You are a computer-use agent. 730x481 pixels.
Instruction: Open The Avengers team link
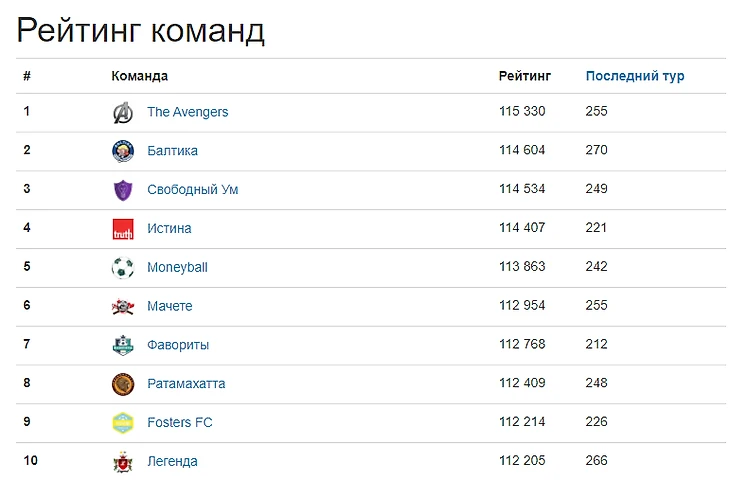coord(188,112)
